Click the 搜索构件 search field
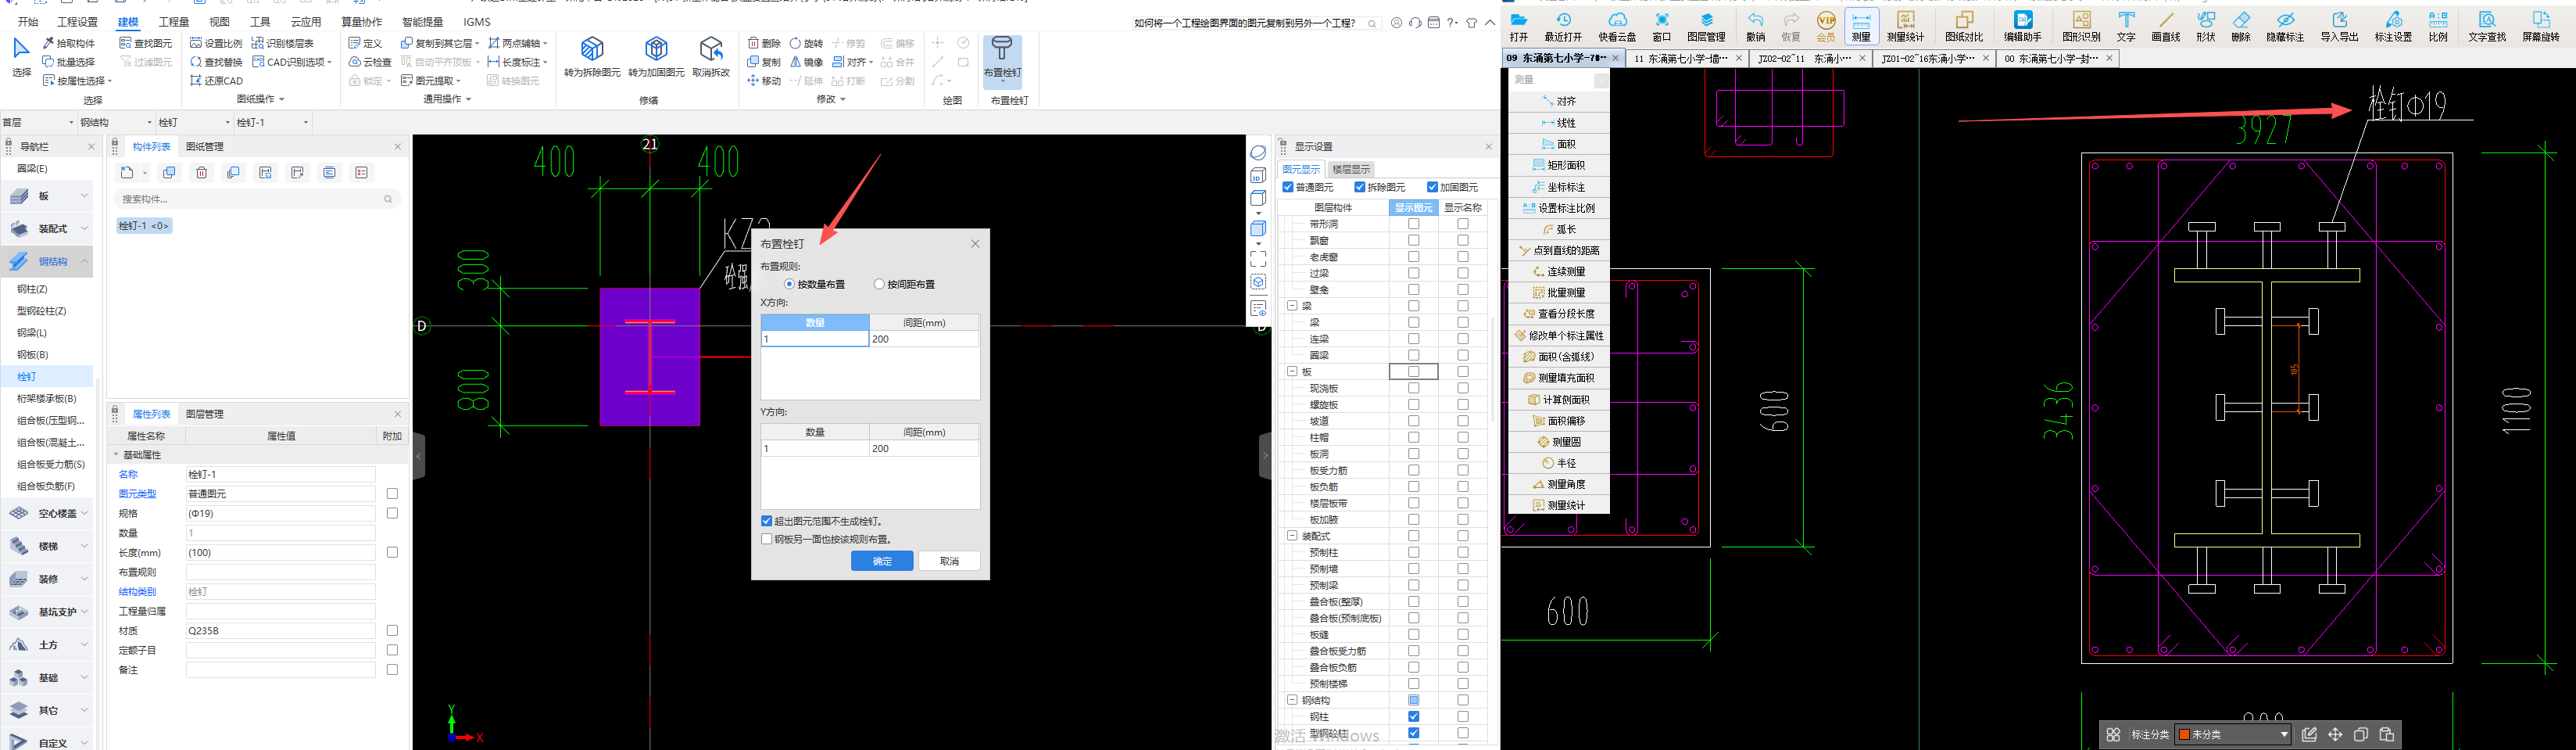 [257, 199]
